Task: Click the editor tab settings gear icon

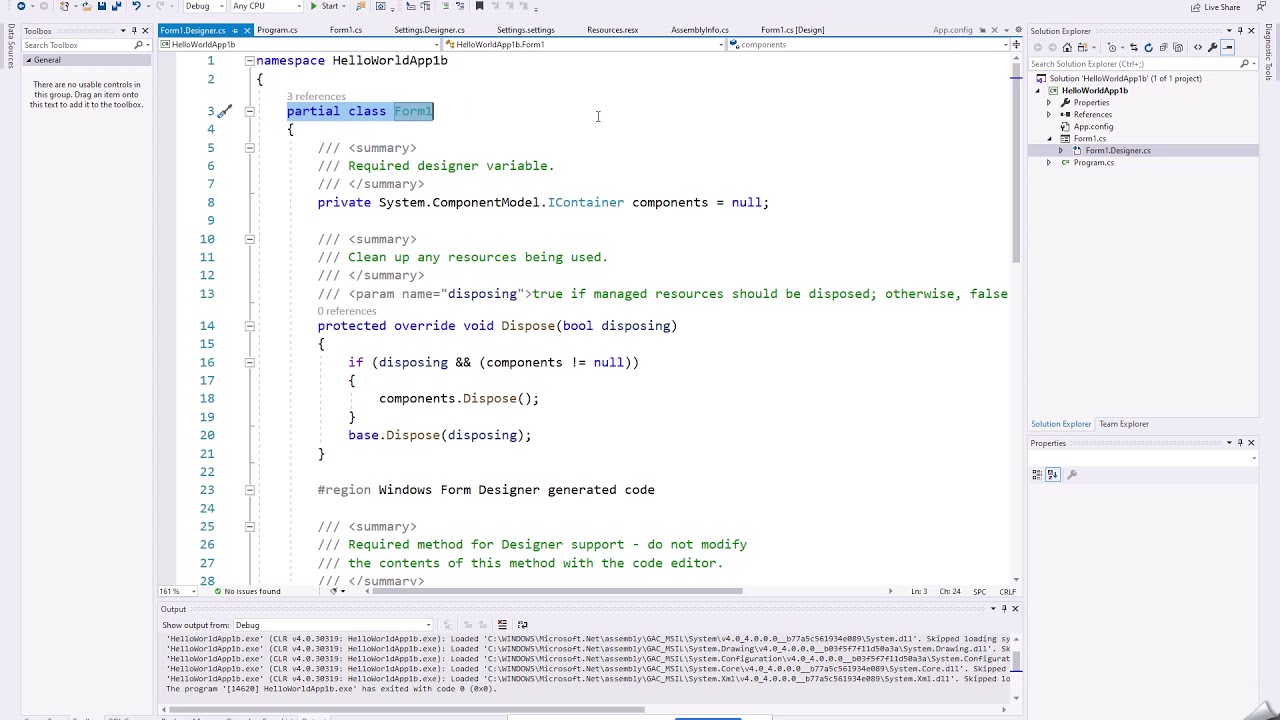Action: (1018, 30)
